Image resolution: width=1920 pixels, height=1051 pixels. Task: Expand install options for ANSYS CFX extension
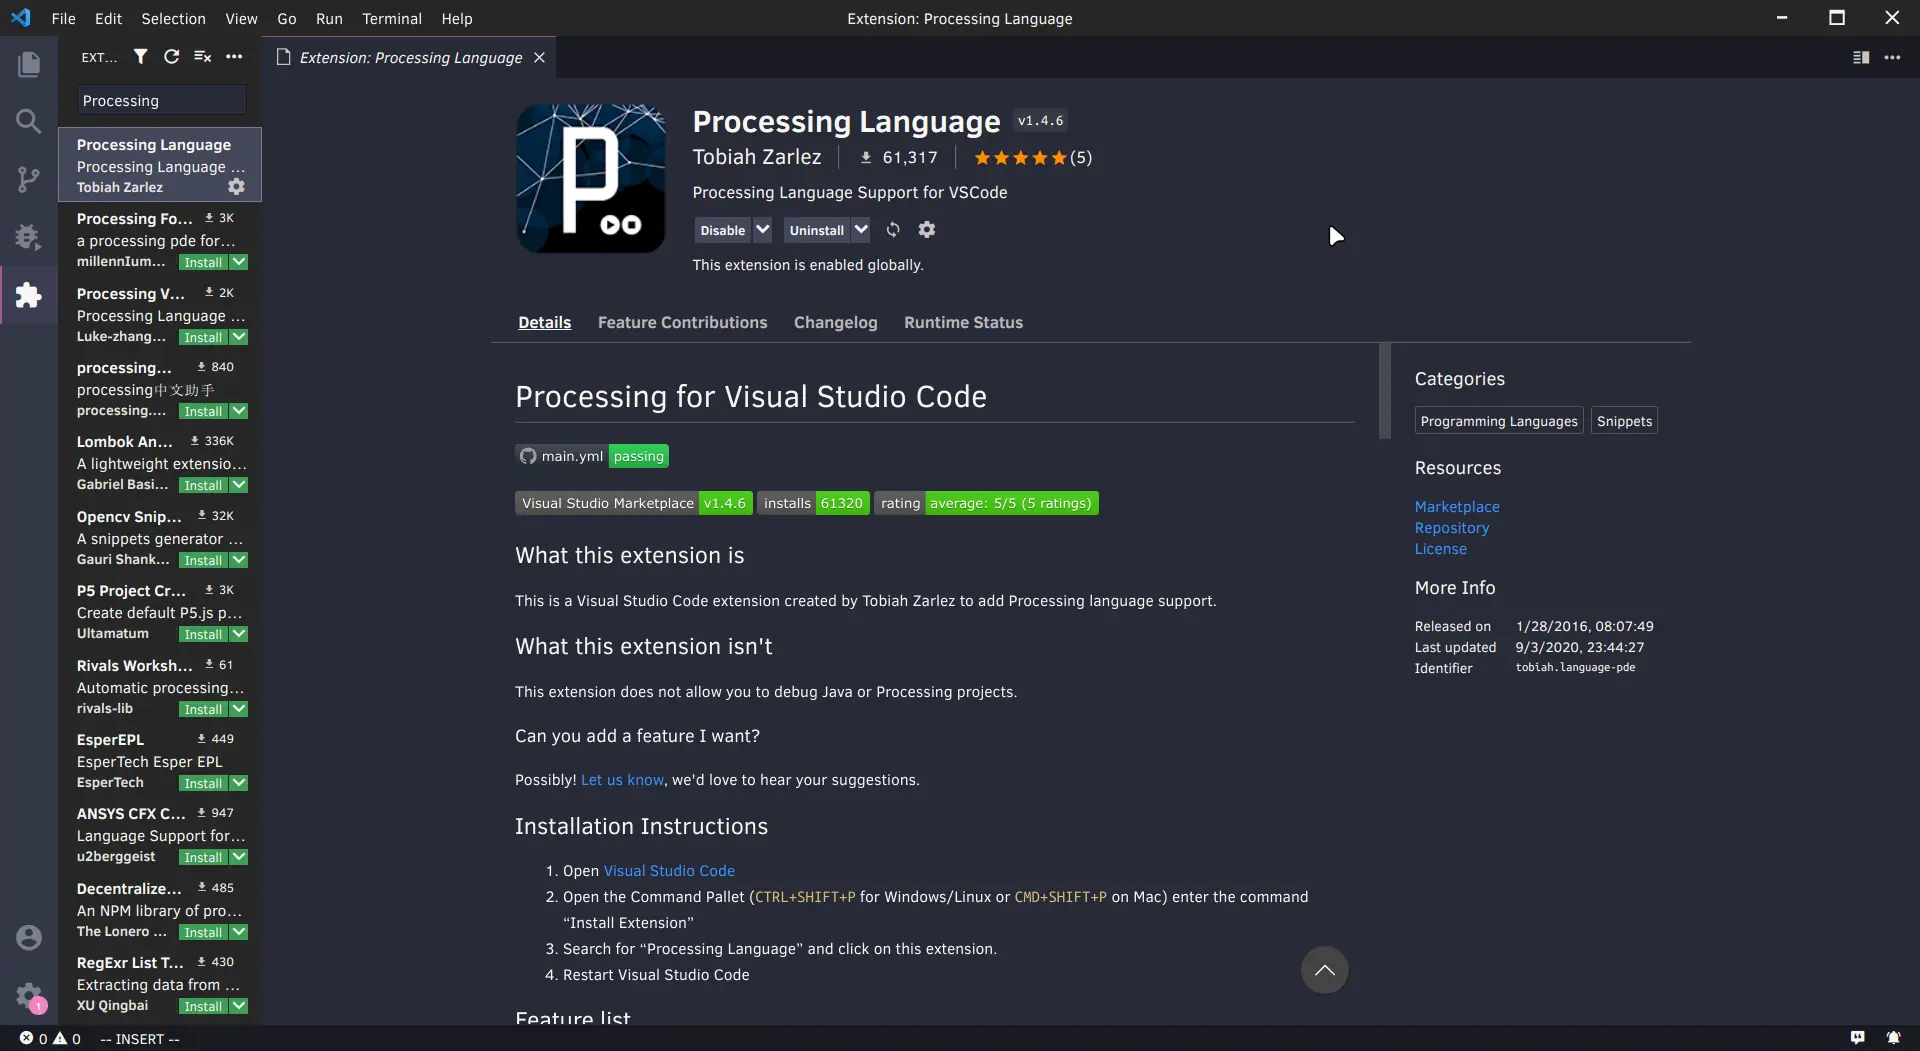tap(239, 857)
